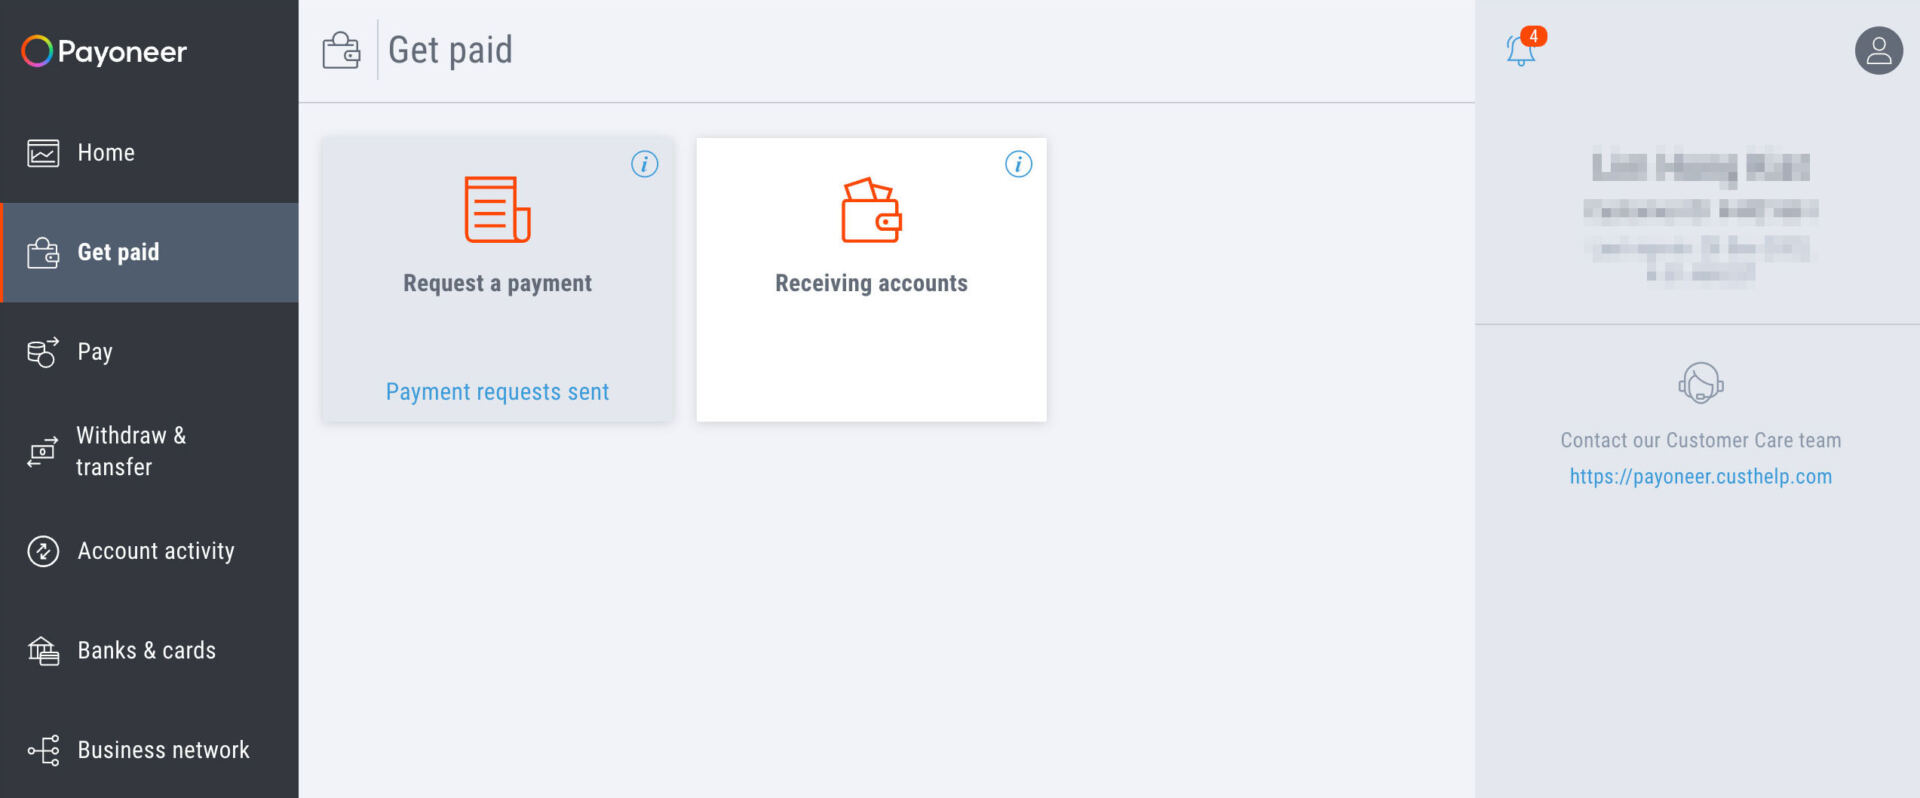Viewport: 1920px width, 798px height.
Task: Click the Receiving accounts title
Action: click(871, 283)
